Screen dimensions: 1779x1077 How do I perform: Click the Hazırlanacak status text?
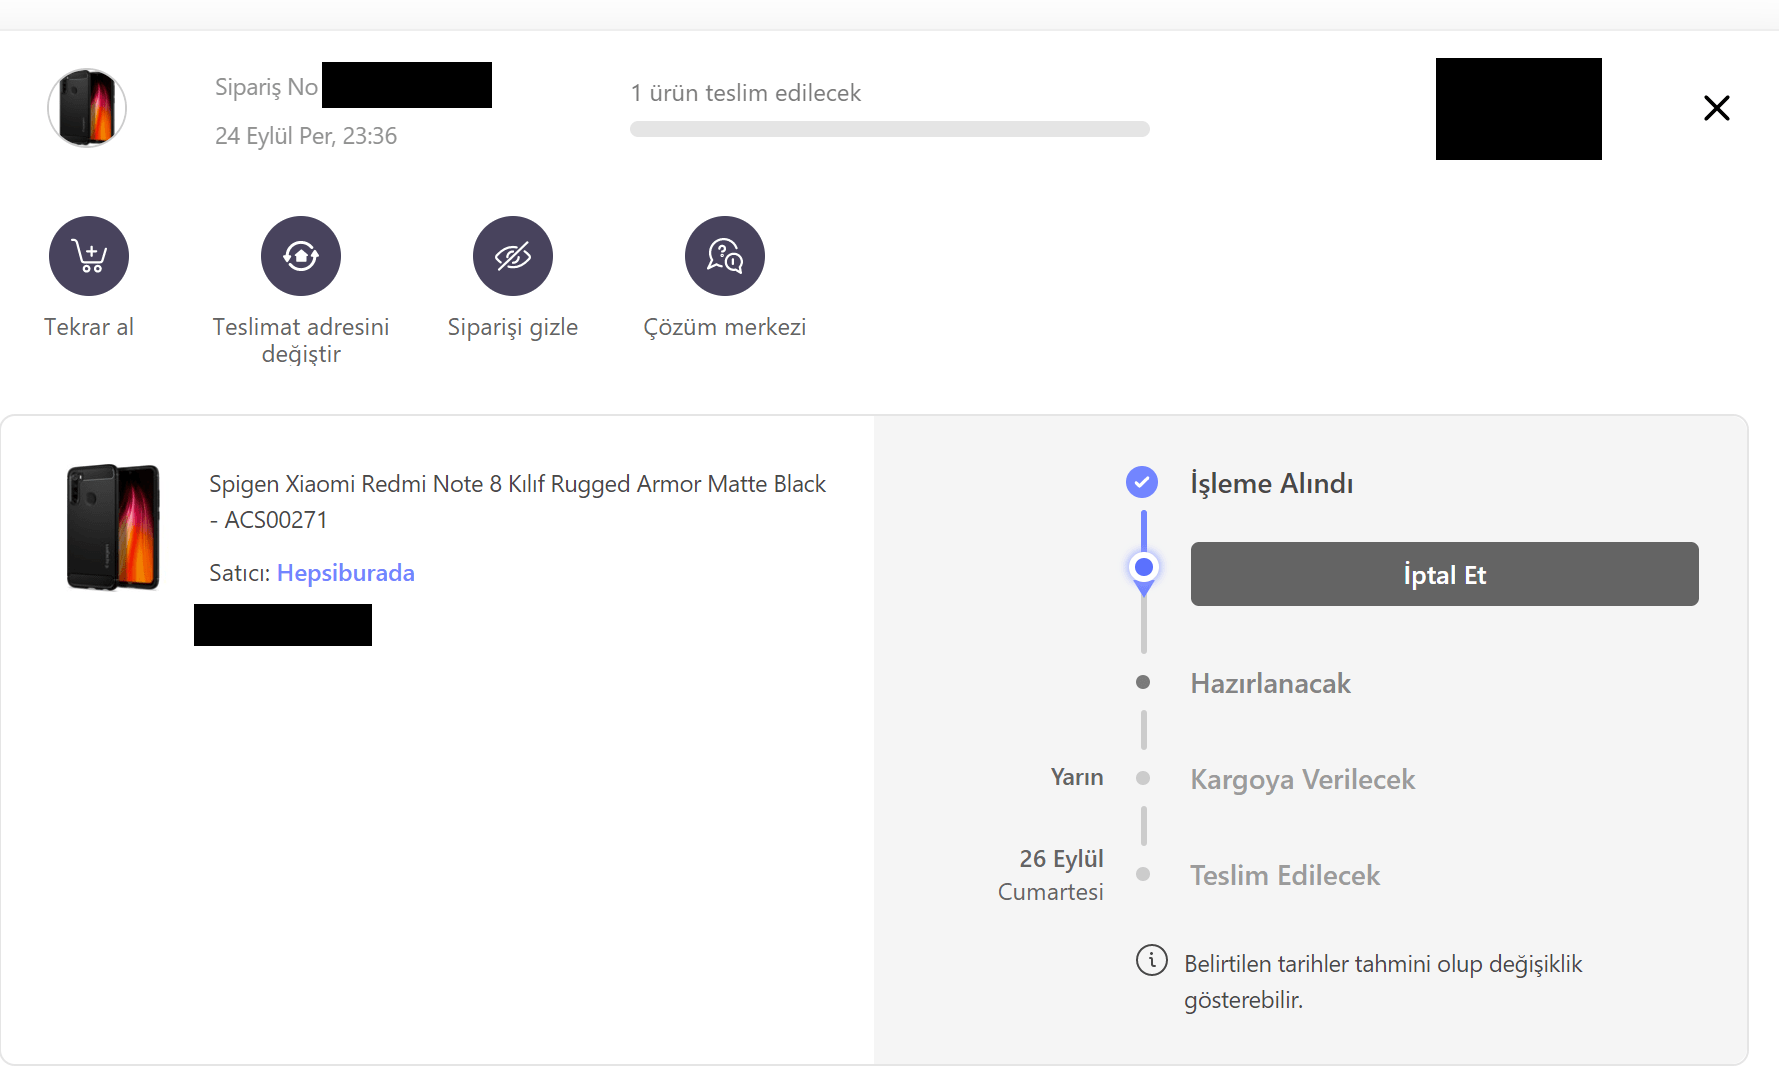1270,683
